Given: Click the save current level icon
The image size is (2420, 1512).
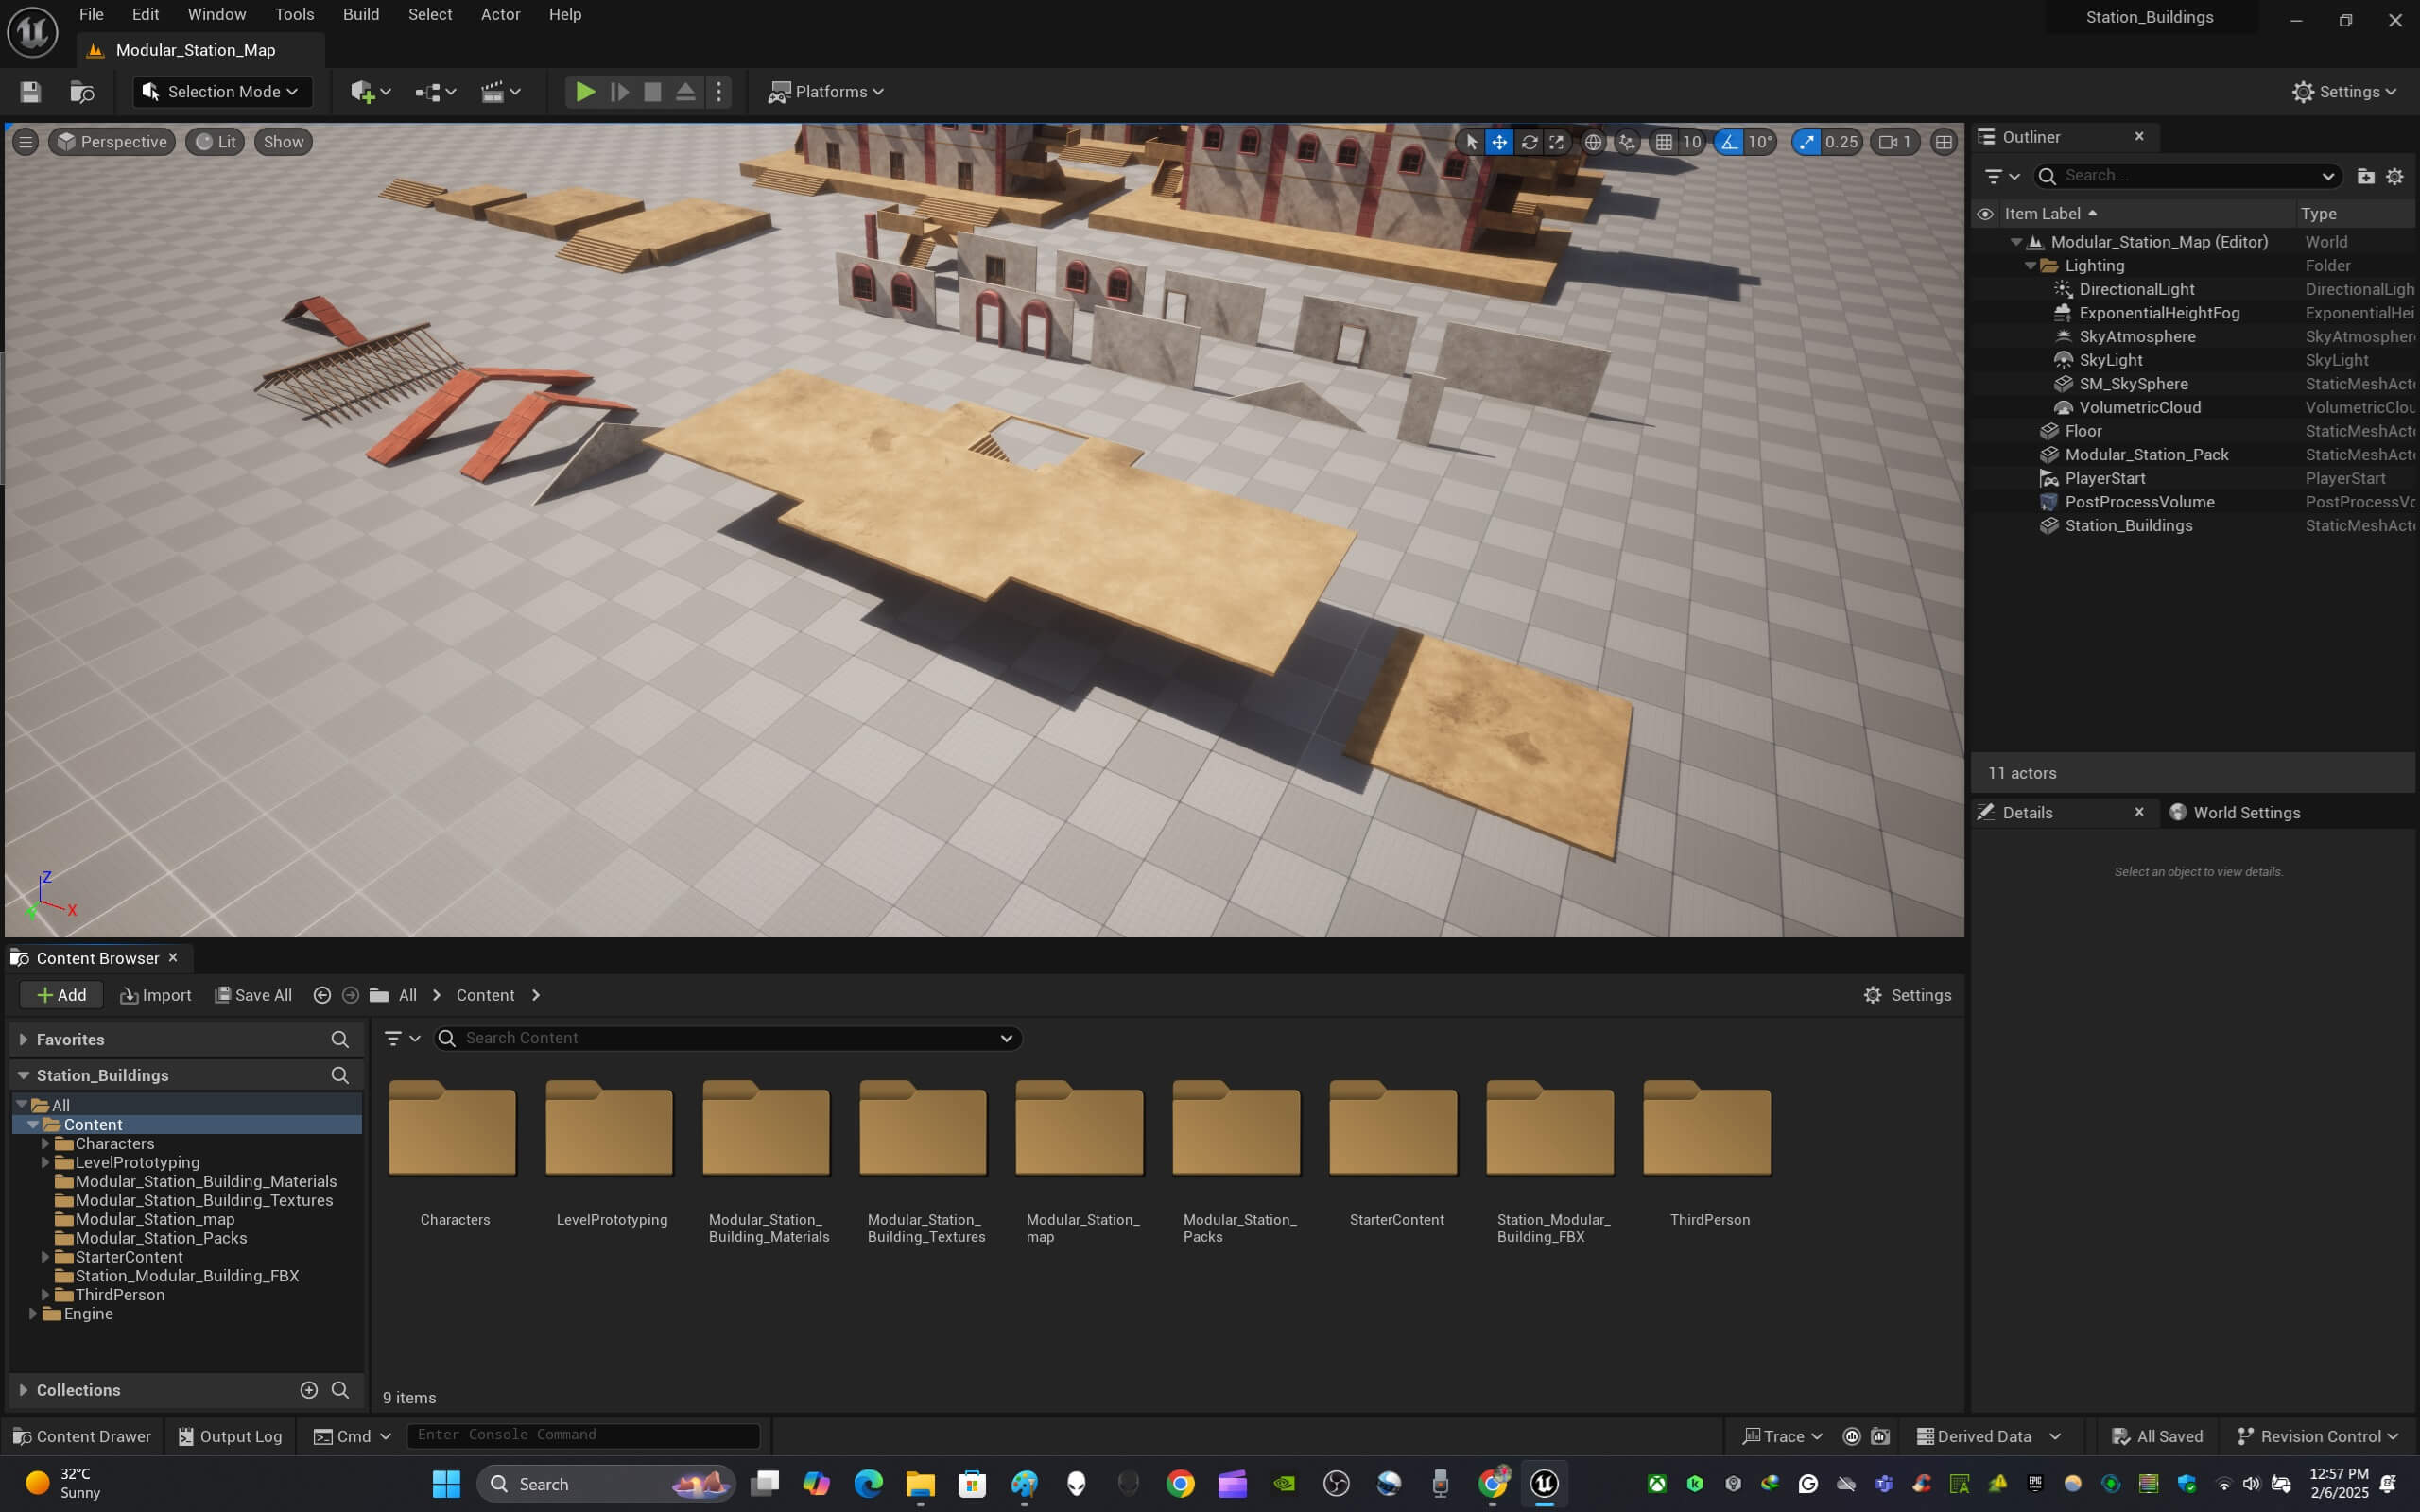Looking at the screenshot, I should [30, 92].
